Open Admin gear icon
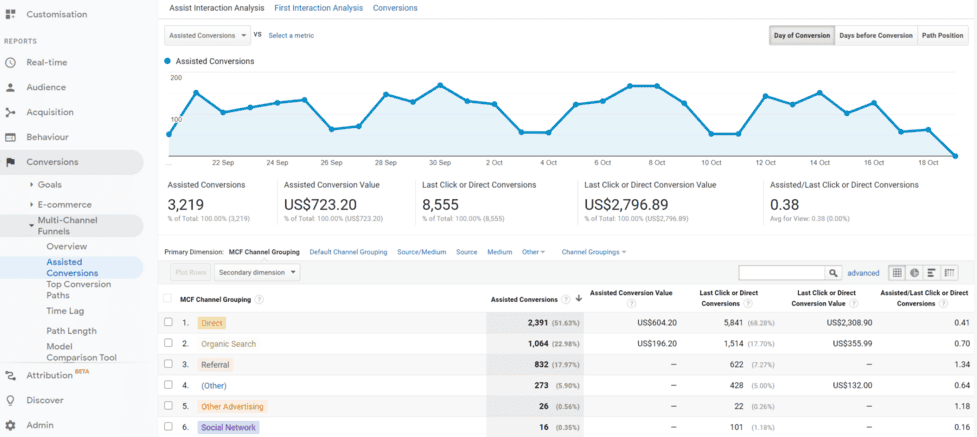Image resolution: width=977 pixels, height=437 pixels. [10, 425]
